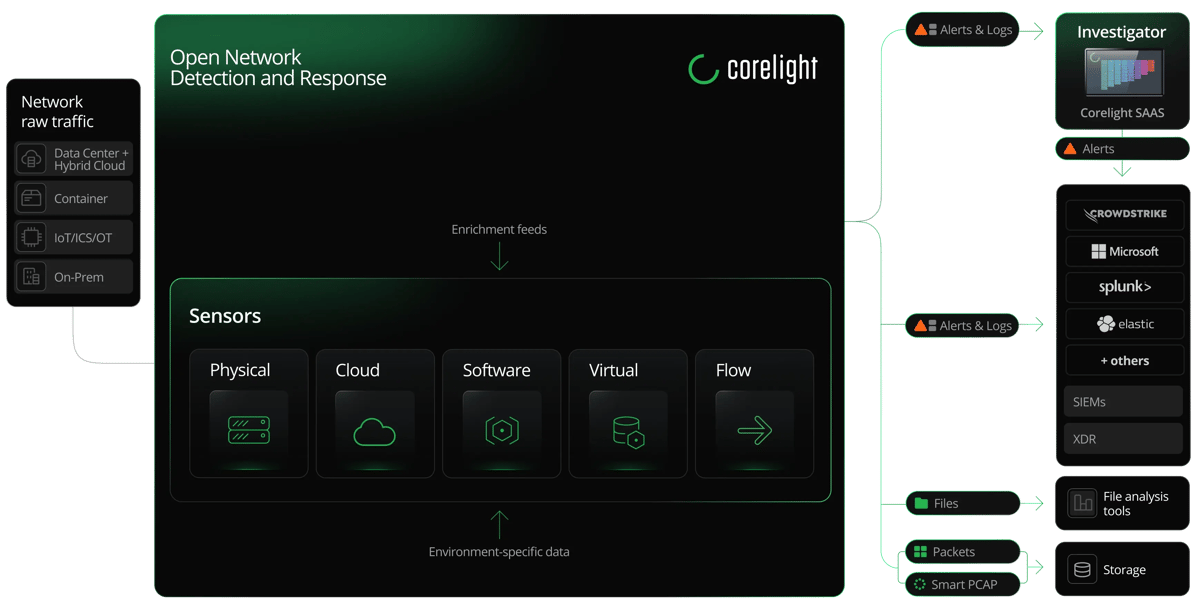Click the Physical sensor server icon
This screenshot has width=1200, height=610.
click(249, 431)
